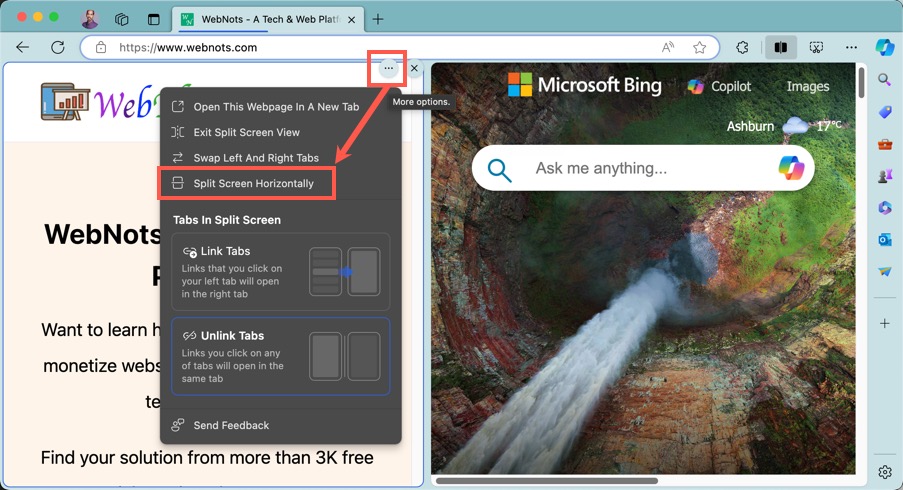This screenshot has height=490, width=903.
Task: Open the split pane More options button
Action: [x=388, y=68]
